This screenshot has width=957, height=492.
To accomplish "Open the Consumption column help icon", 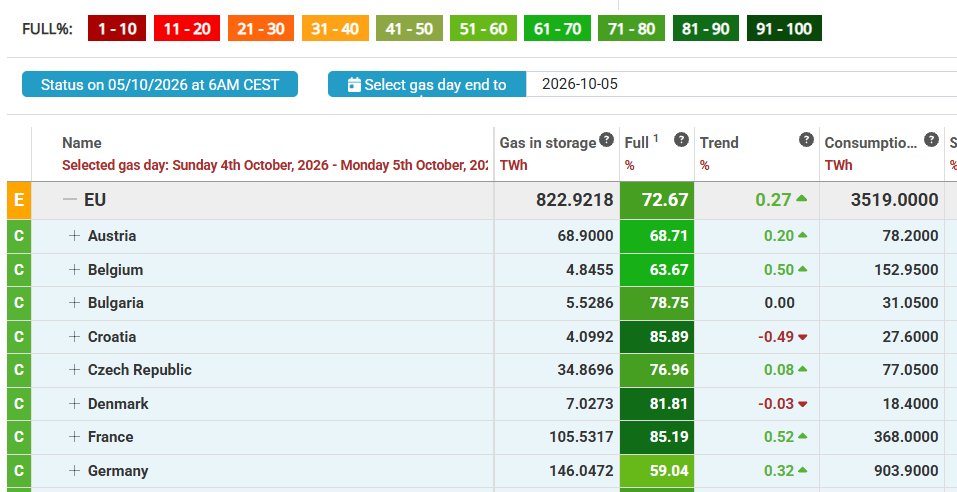I will 931,140.
